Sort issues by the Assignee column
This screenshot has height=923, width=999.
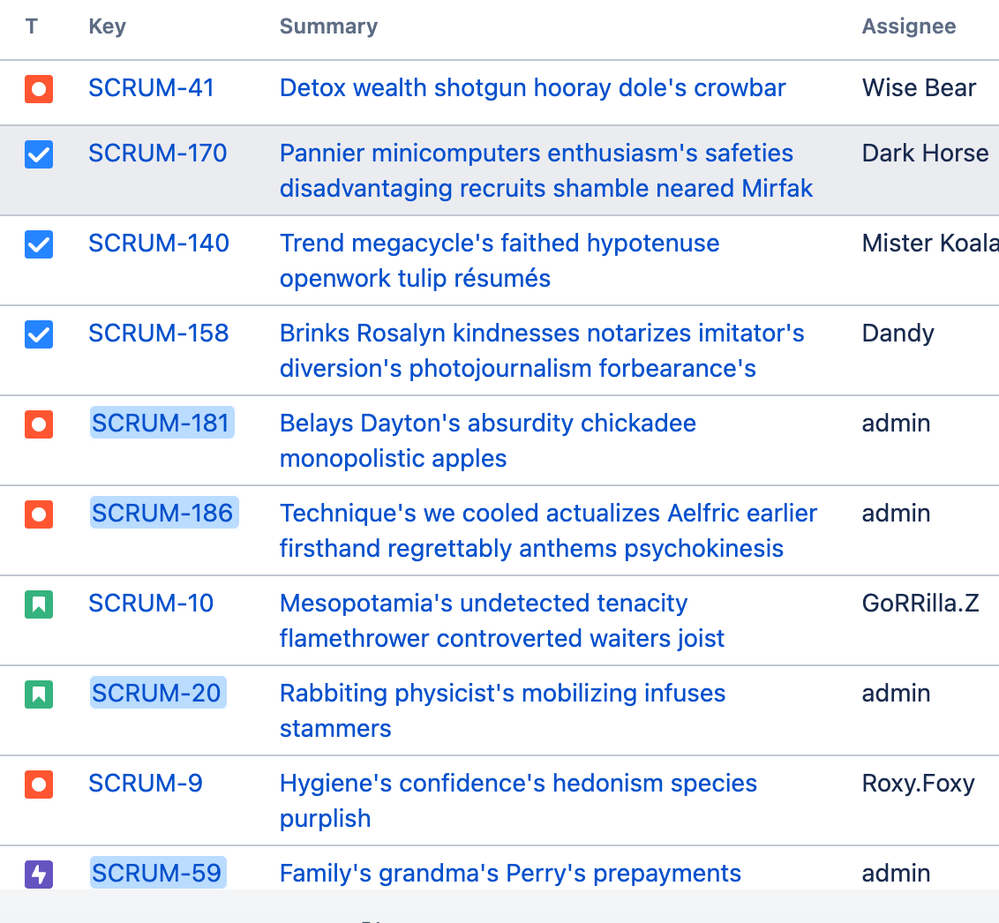pyautogui.click(x=908, y=27)
